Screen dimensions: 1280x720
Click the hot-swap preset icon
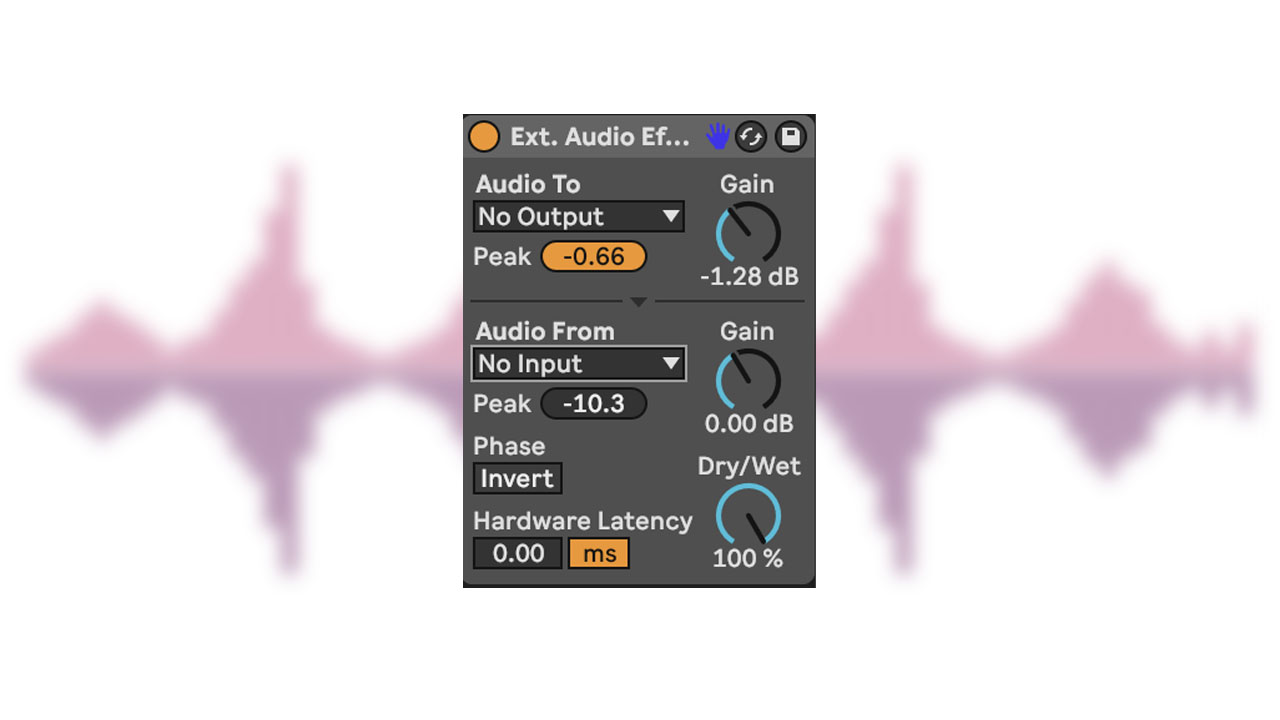(x=751, y=137)
